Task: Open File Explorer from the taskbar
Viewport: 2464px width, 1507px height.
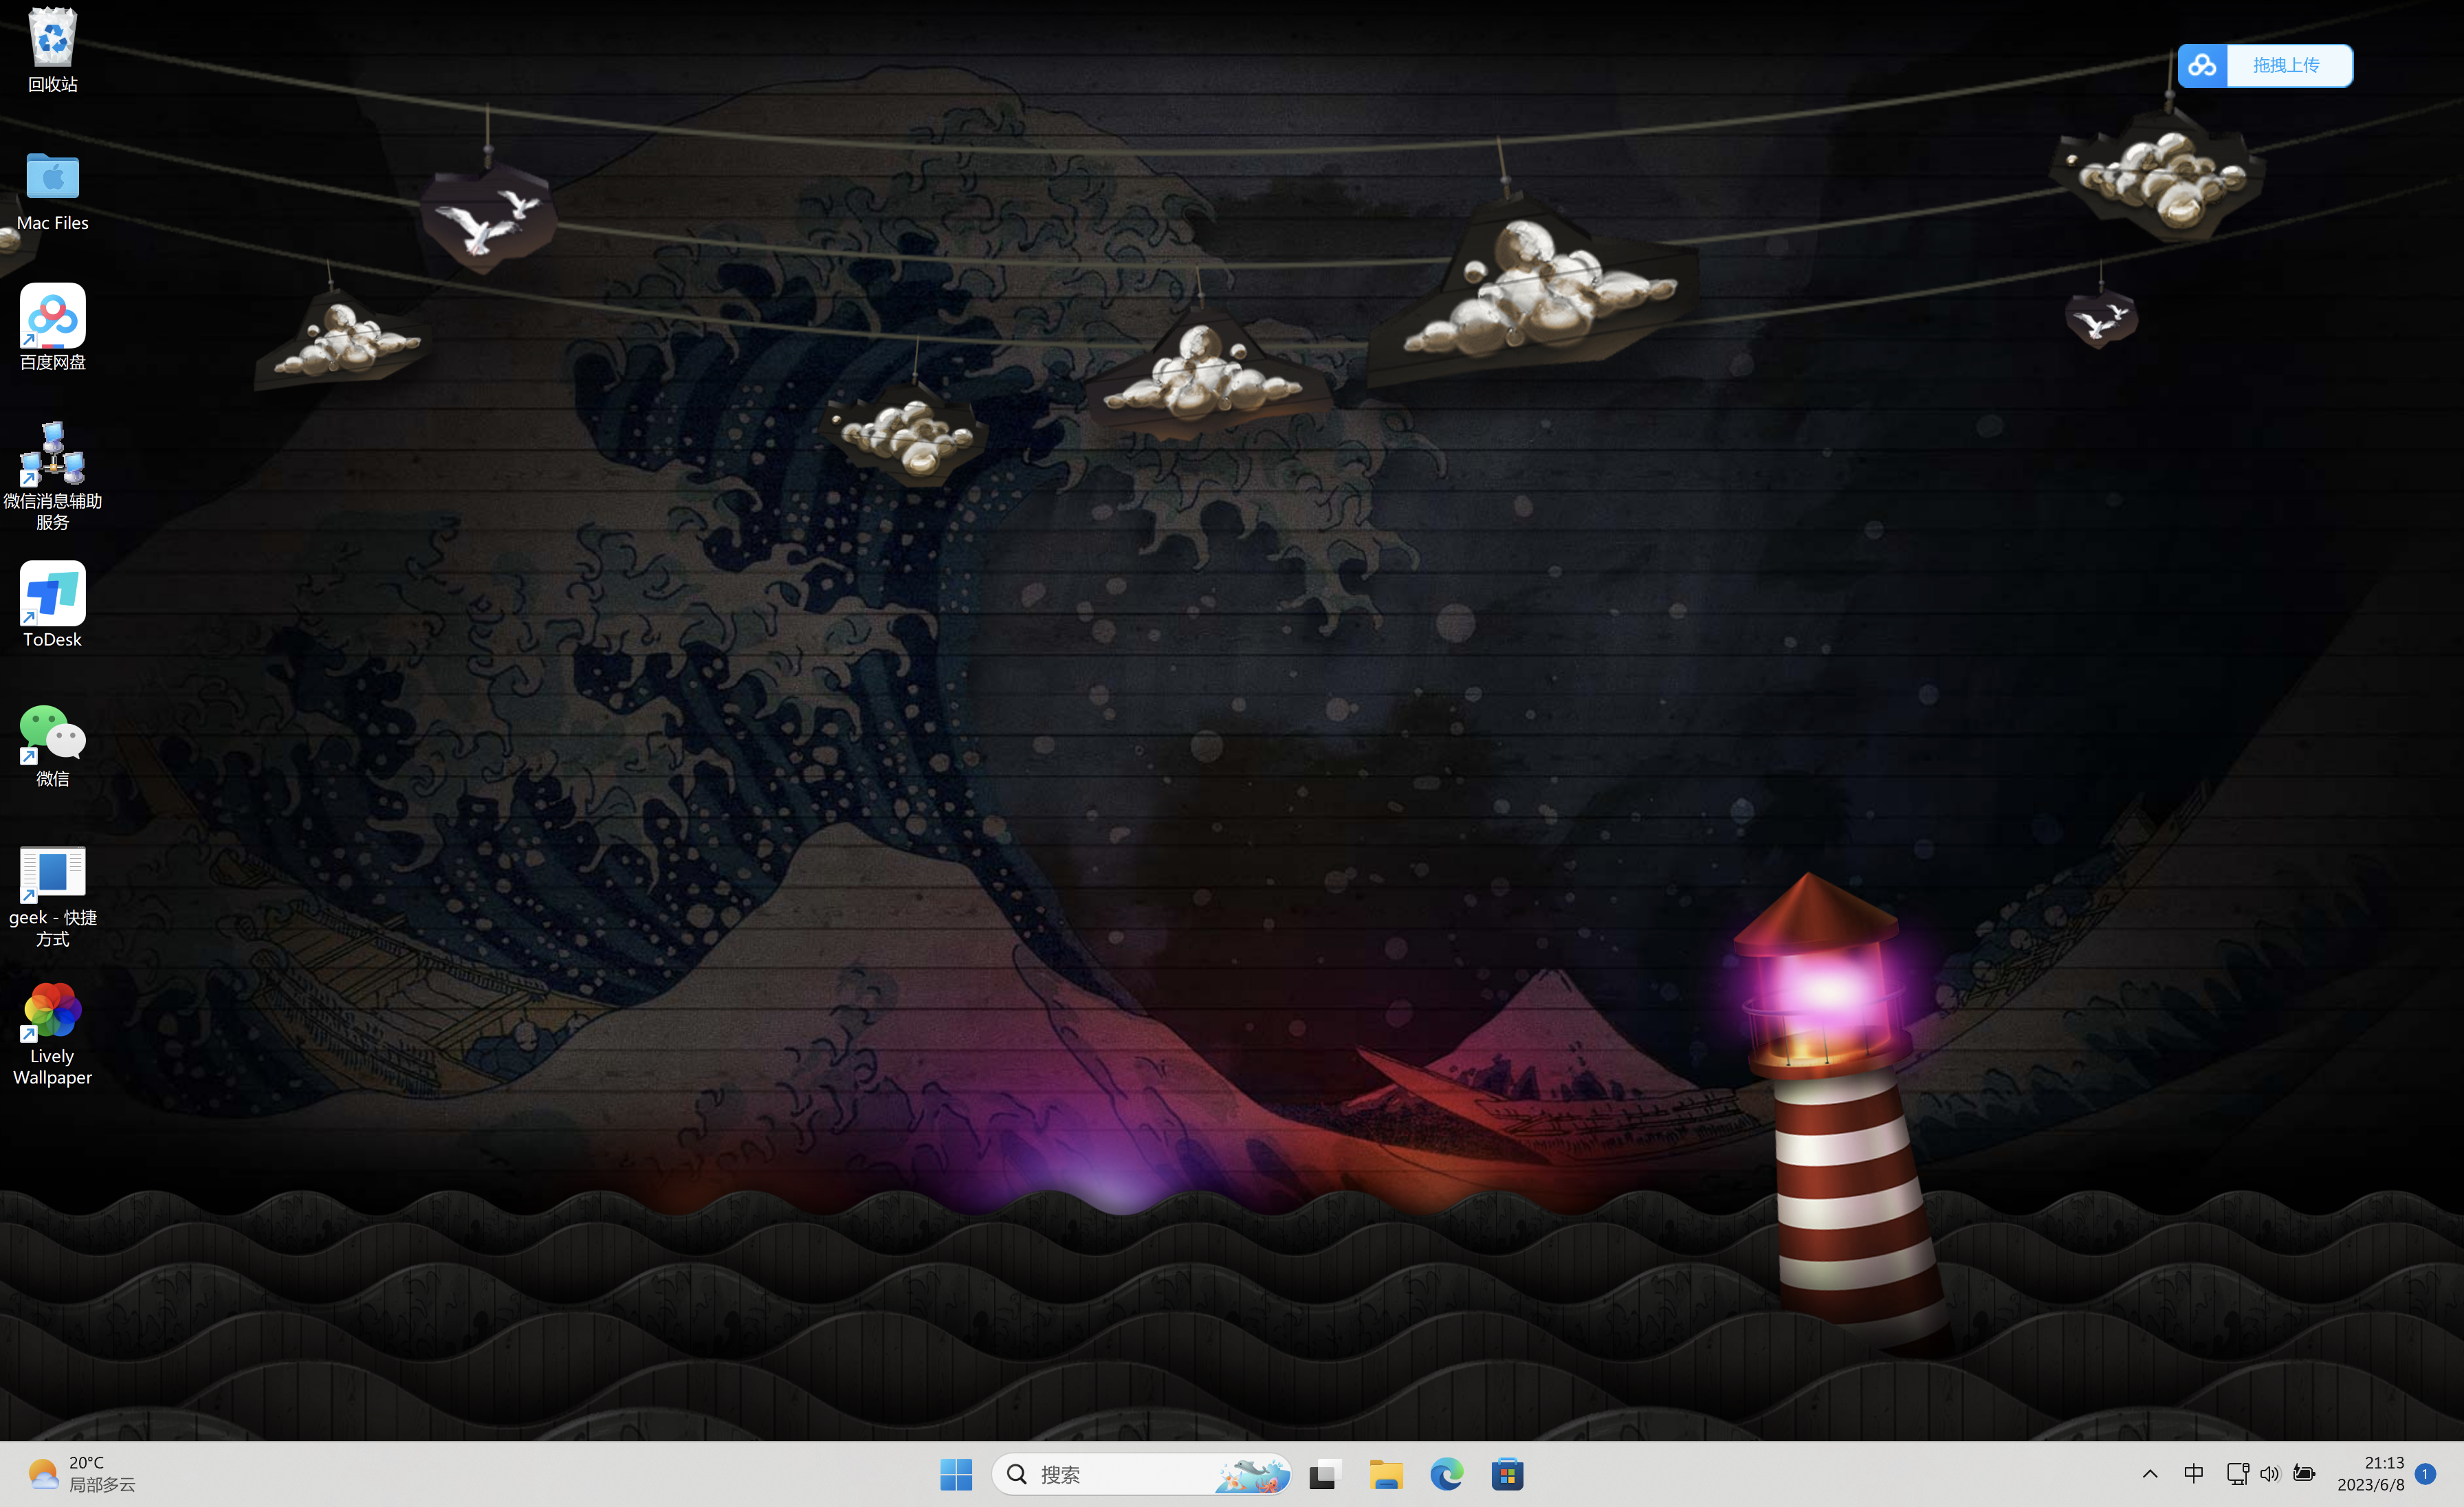Action: 1386,1474
